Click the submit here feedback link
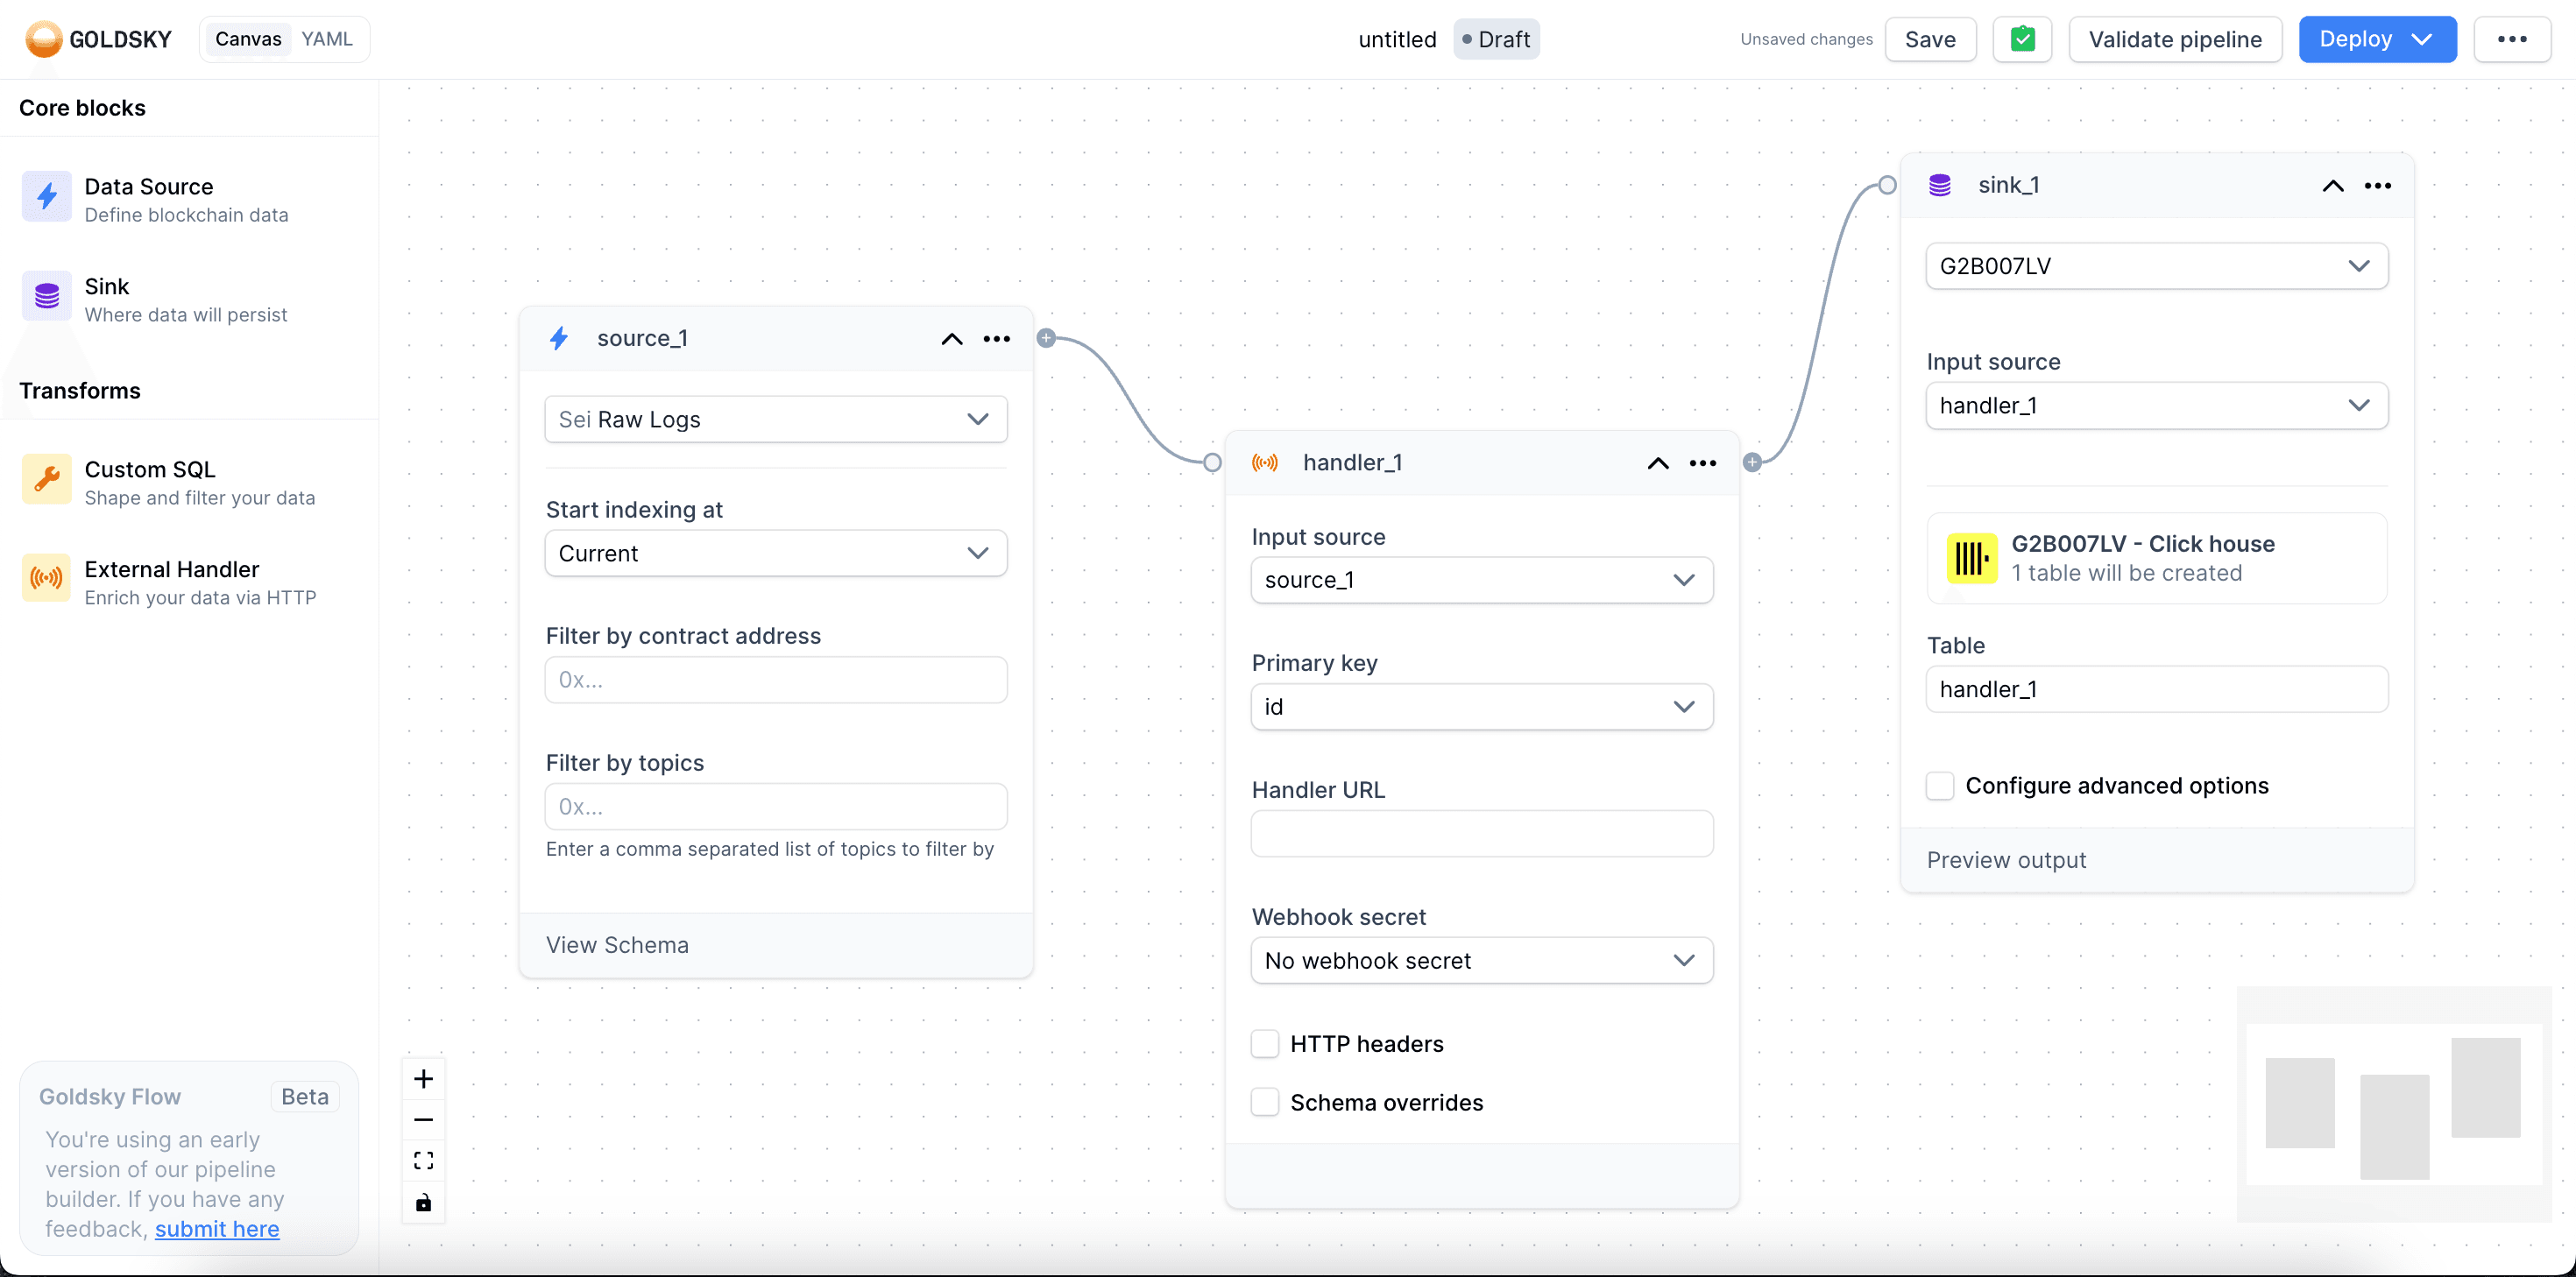The width and height of the screenshot is (2576, 1277). click(217, 1228)
